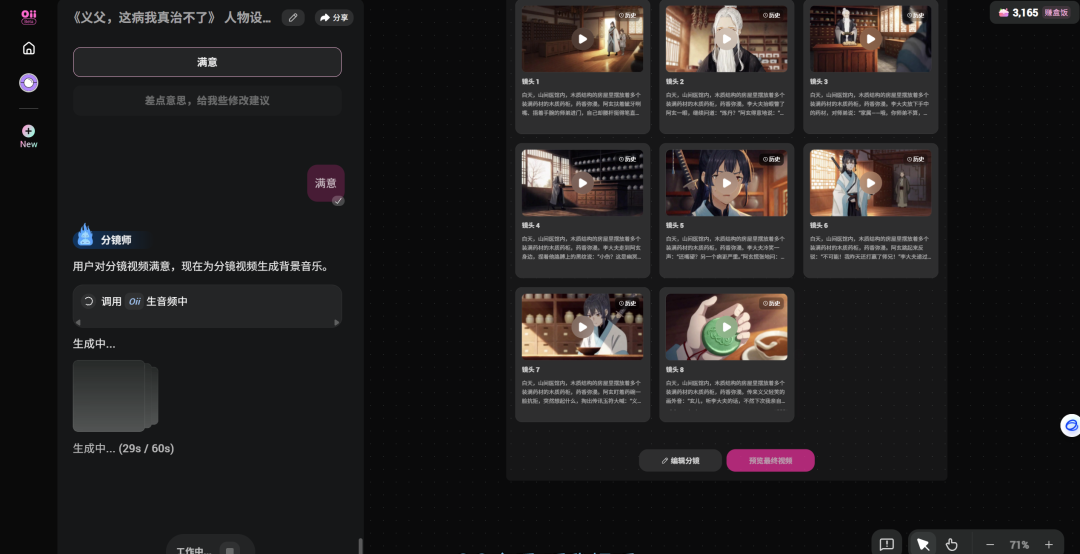The height and width of the screenshot is (554, 1080).
Task: Select 差点意思，给我些修改建议 option
Action: click(x=207, y=101)
